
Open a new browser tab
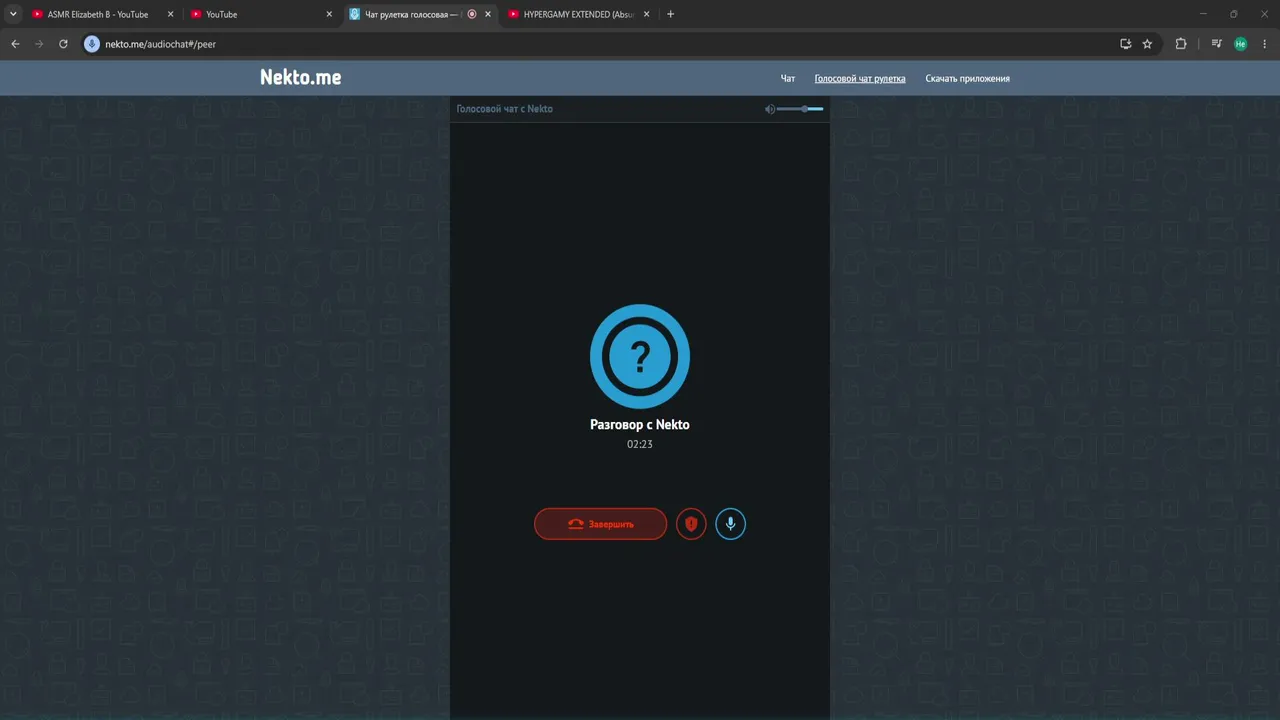pyautogui.click(x=670, y=15)
